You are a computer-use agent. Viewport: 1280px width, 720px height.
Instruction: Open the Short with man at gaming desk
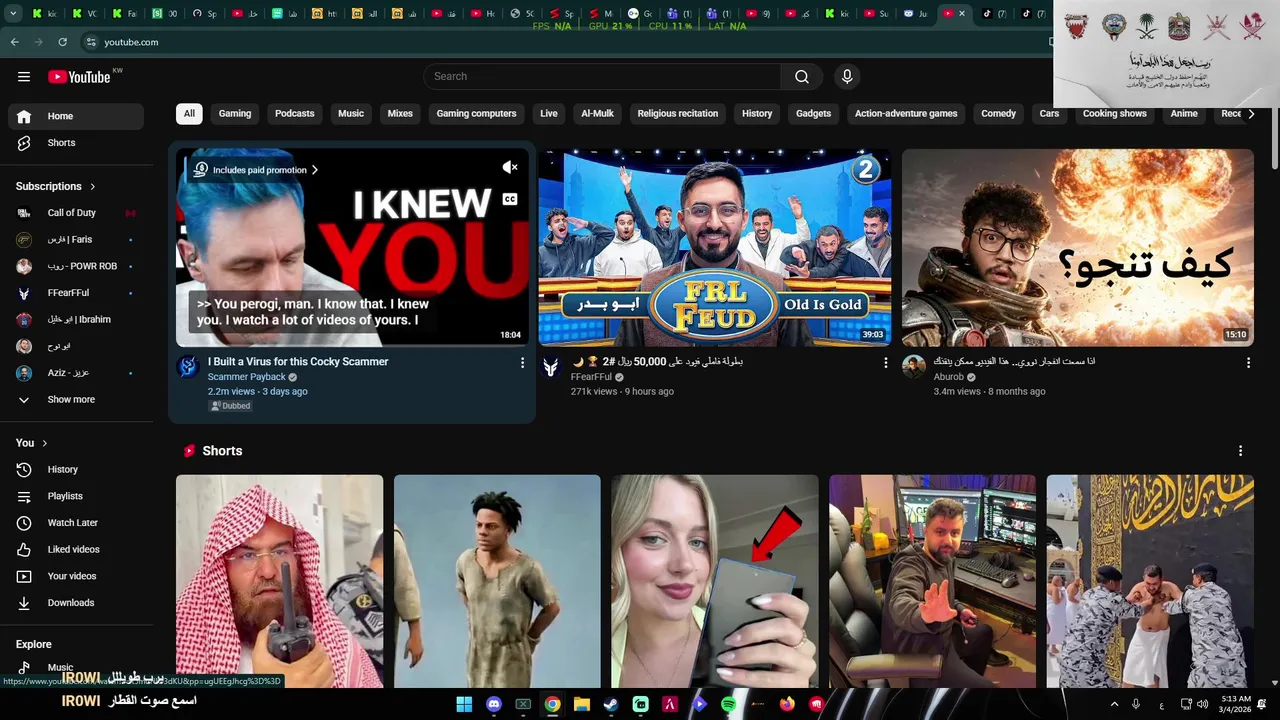pos(932,581)
